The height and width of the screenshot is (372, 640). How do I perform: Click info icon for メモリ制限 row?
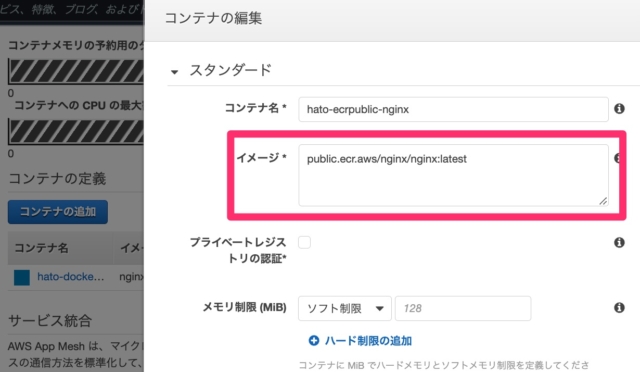coord(619,307)
